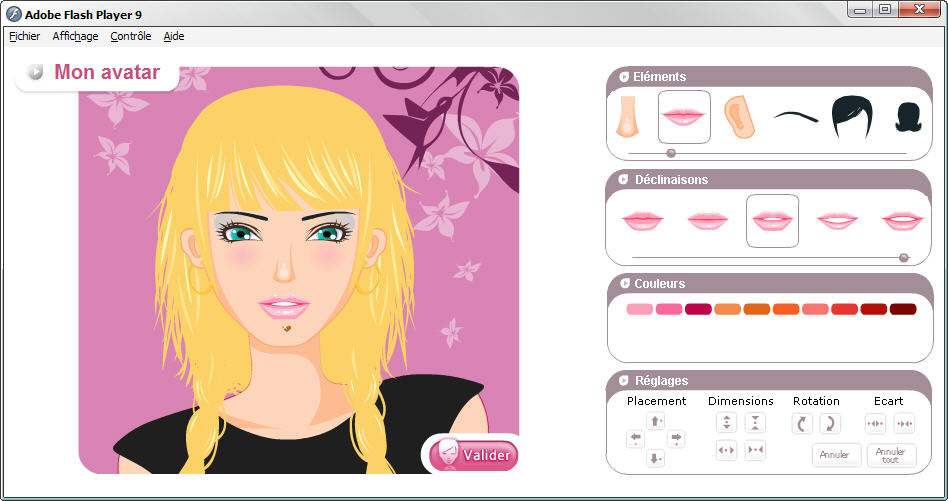The image size is (948, 501).
Task: Pick the salmon coral lip color
Action: click(815, 309)
